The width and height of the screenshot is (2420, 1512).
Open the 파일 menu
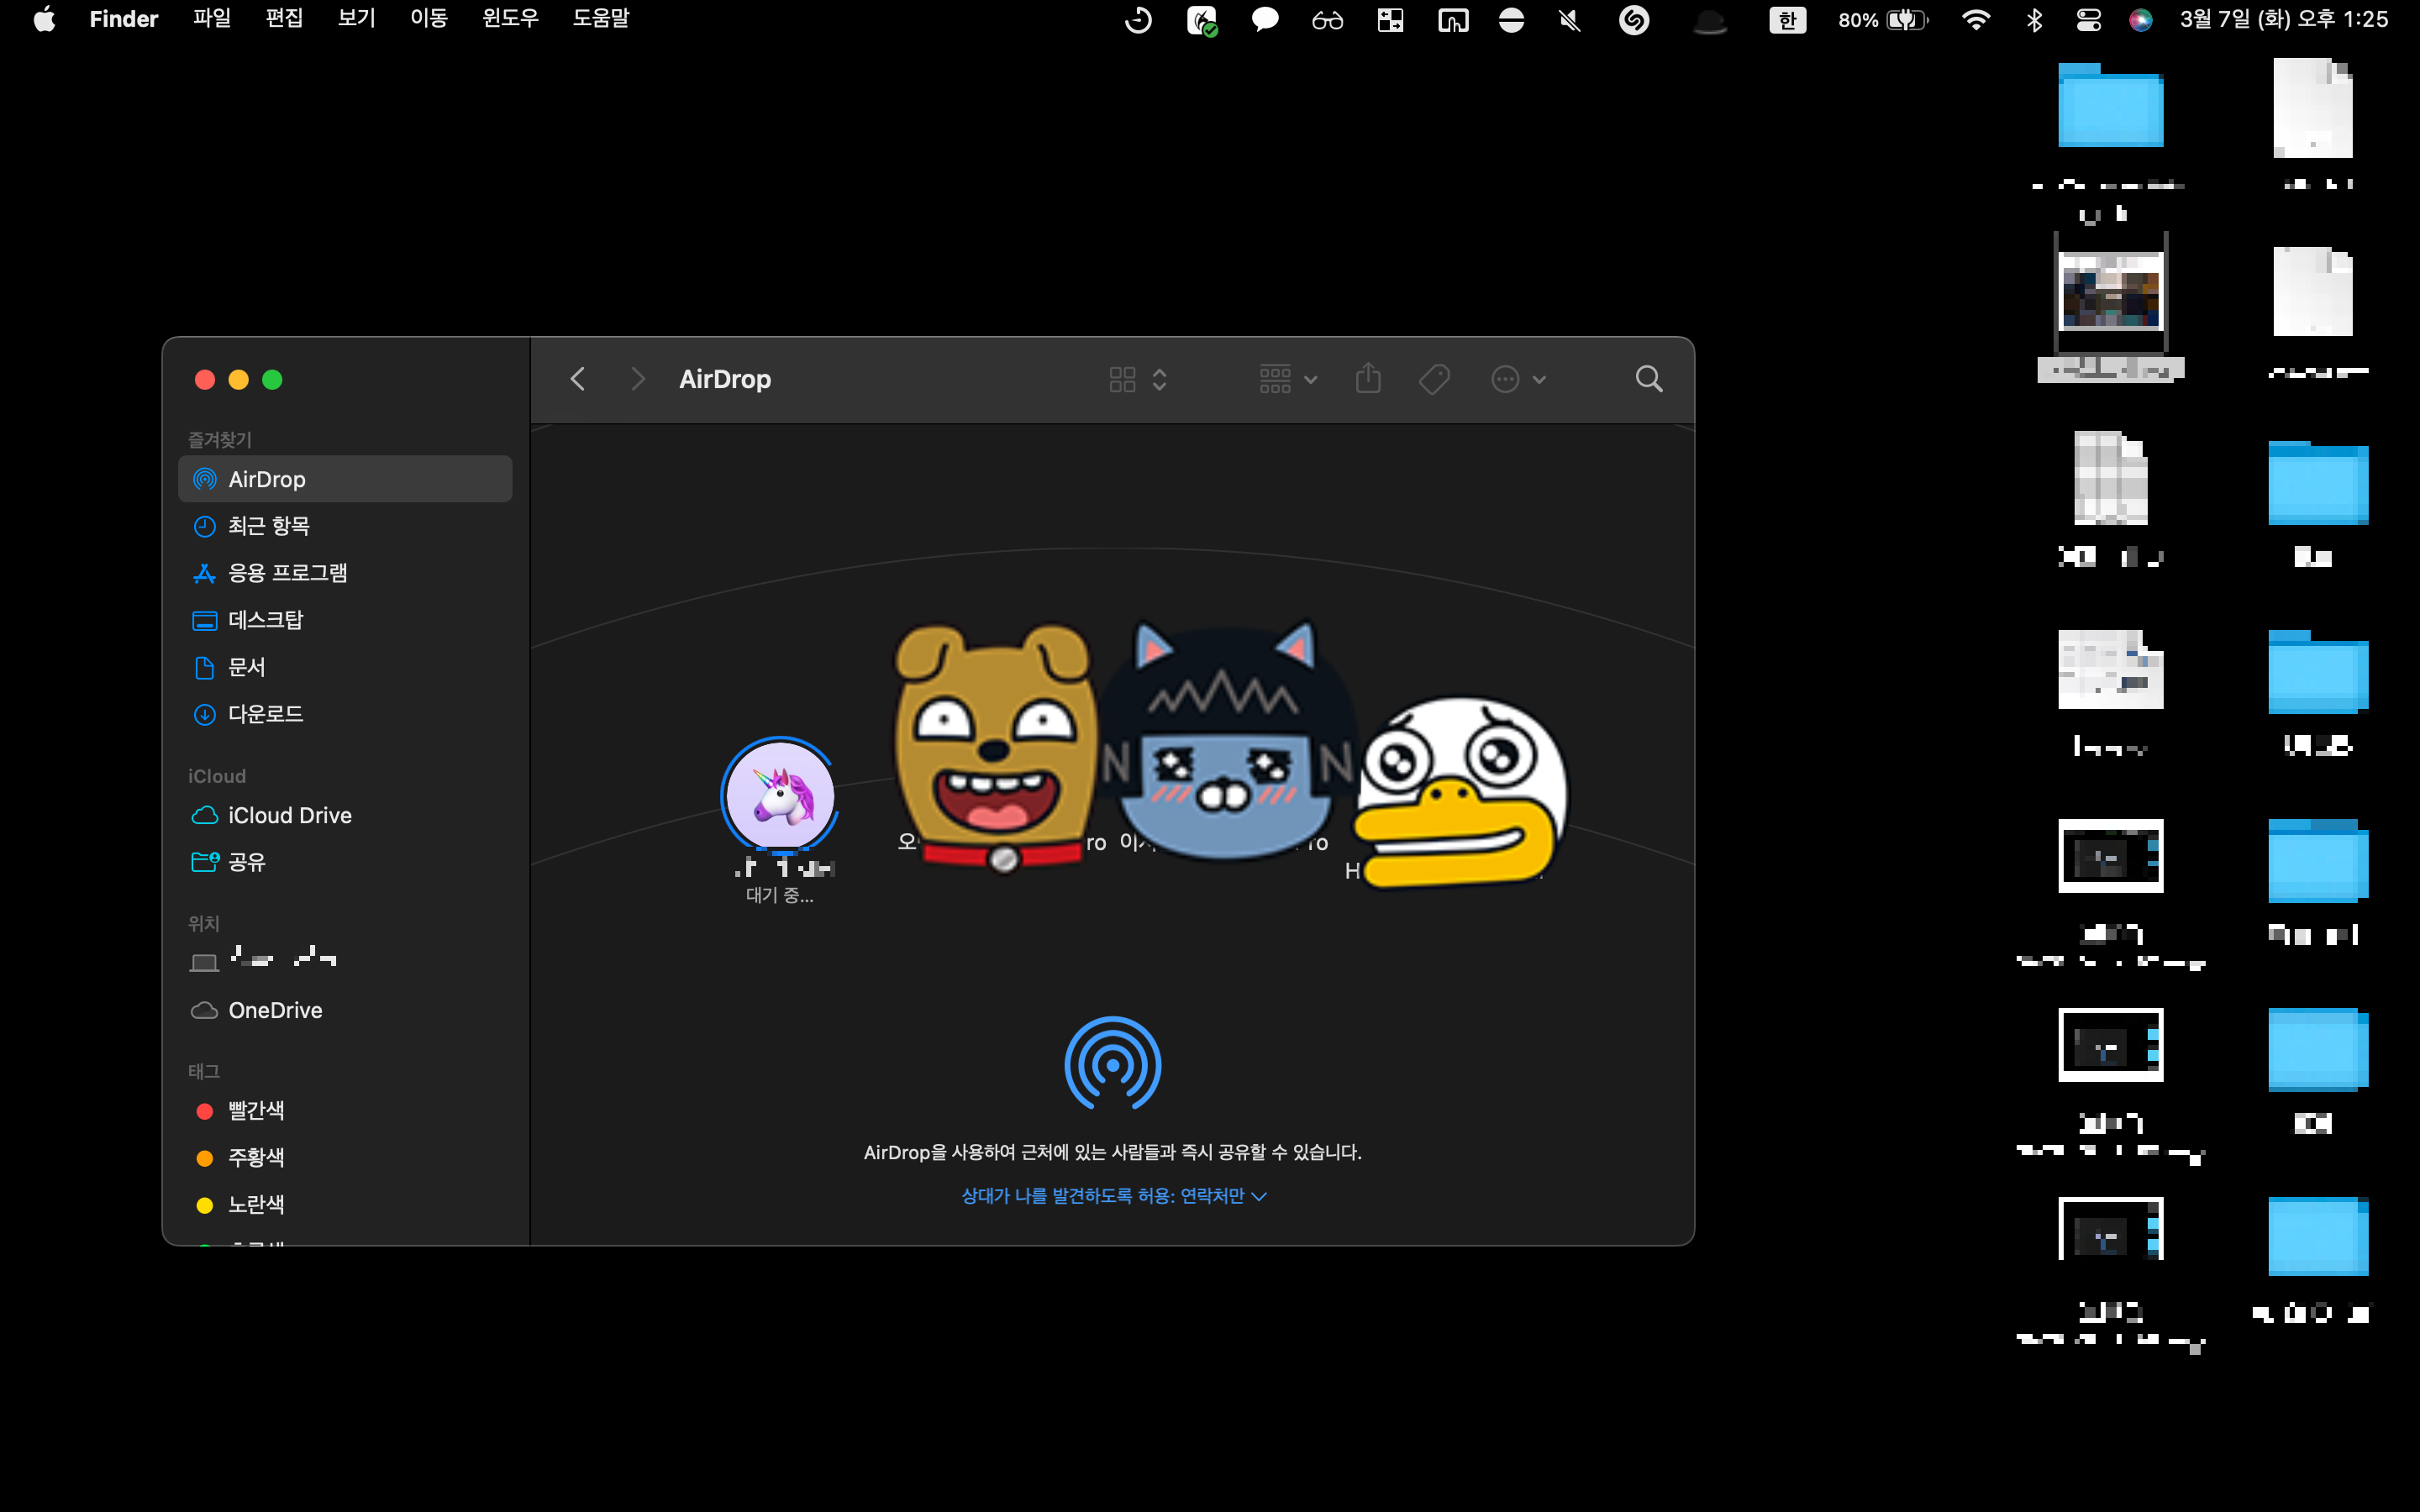coord(211,19)
